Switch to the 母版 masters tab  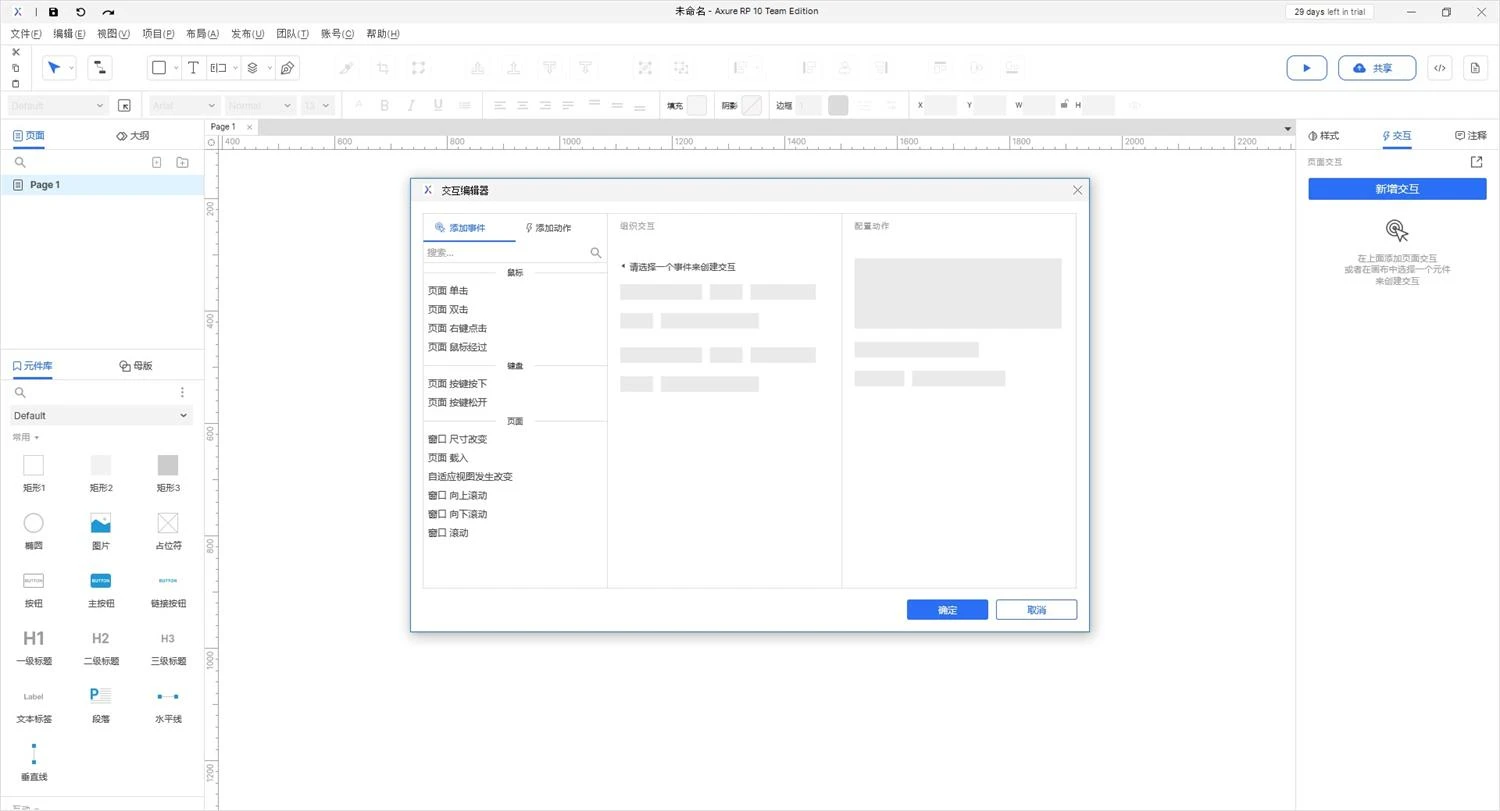tap(136, 366)
